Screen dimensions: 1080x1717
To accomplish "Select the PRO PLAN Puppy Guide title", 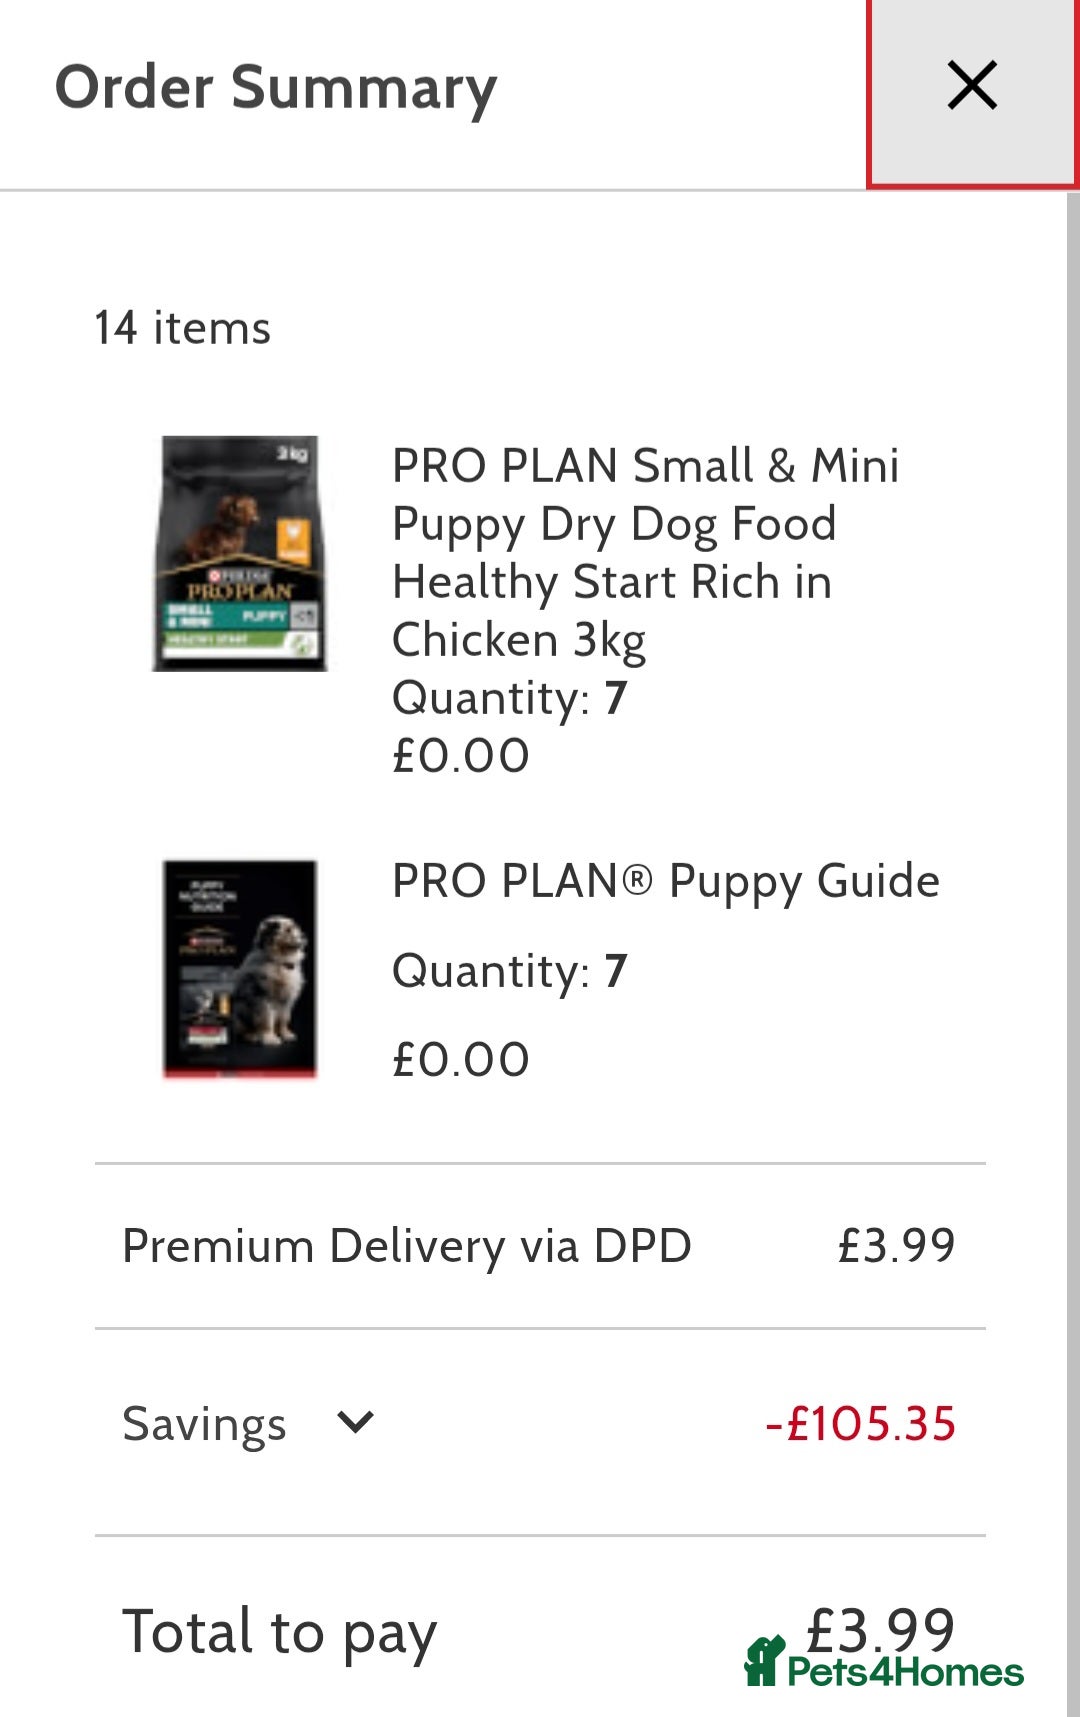I will (665, 881).
